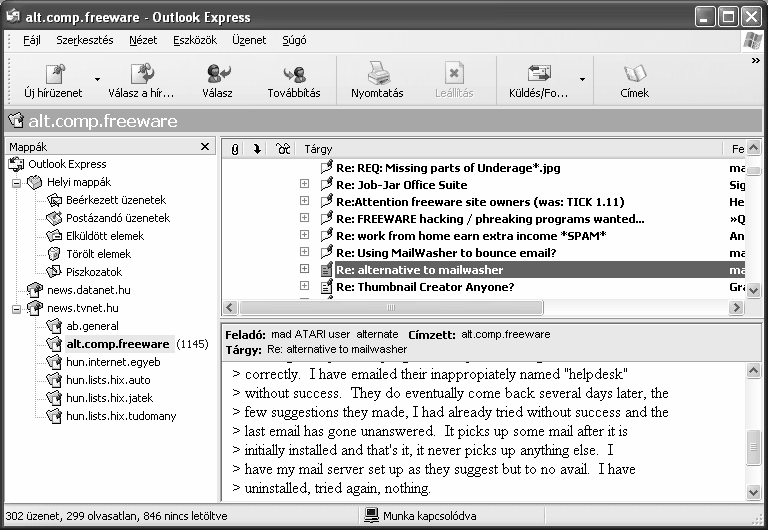This screenshot has width=768, height=530.
Task: Open the Szerkesztés menu
Action: pyautogui.click(x=85, y=40)
